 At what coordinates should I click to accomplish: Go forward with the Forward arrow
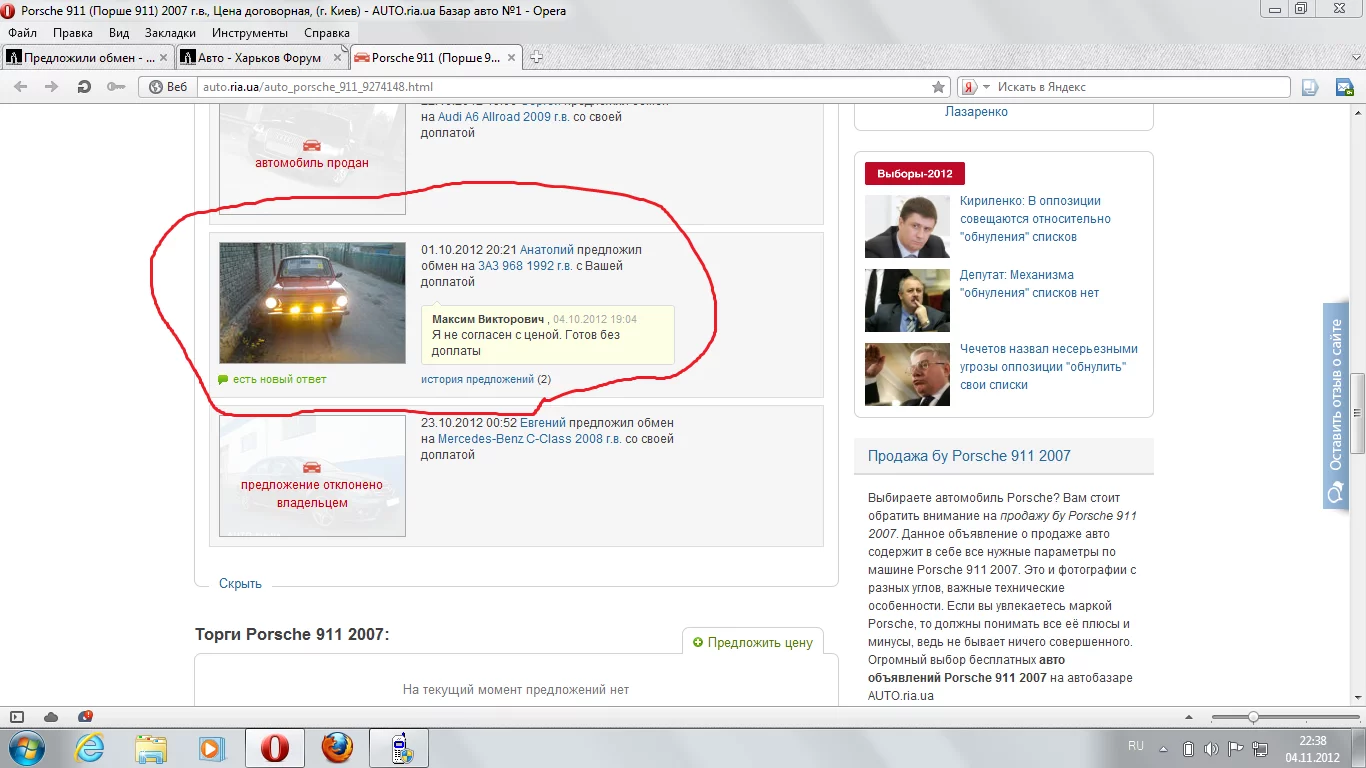click(52, 87)
